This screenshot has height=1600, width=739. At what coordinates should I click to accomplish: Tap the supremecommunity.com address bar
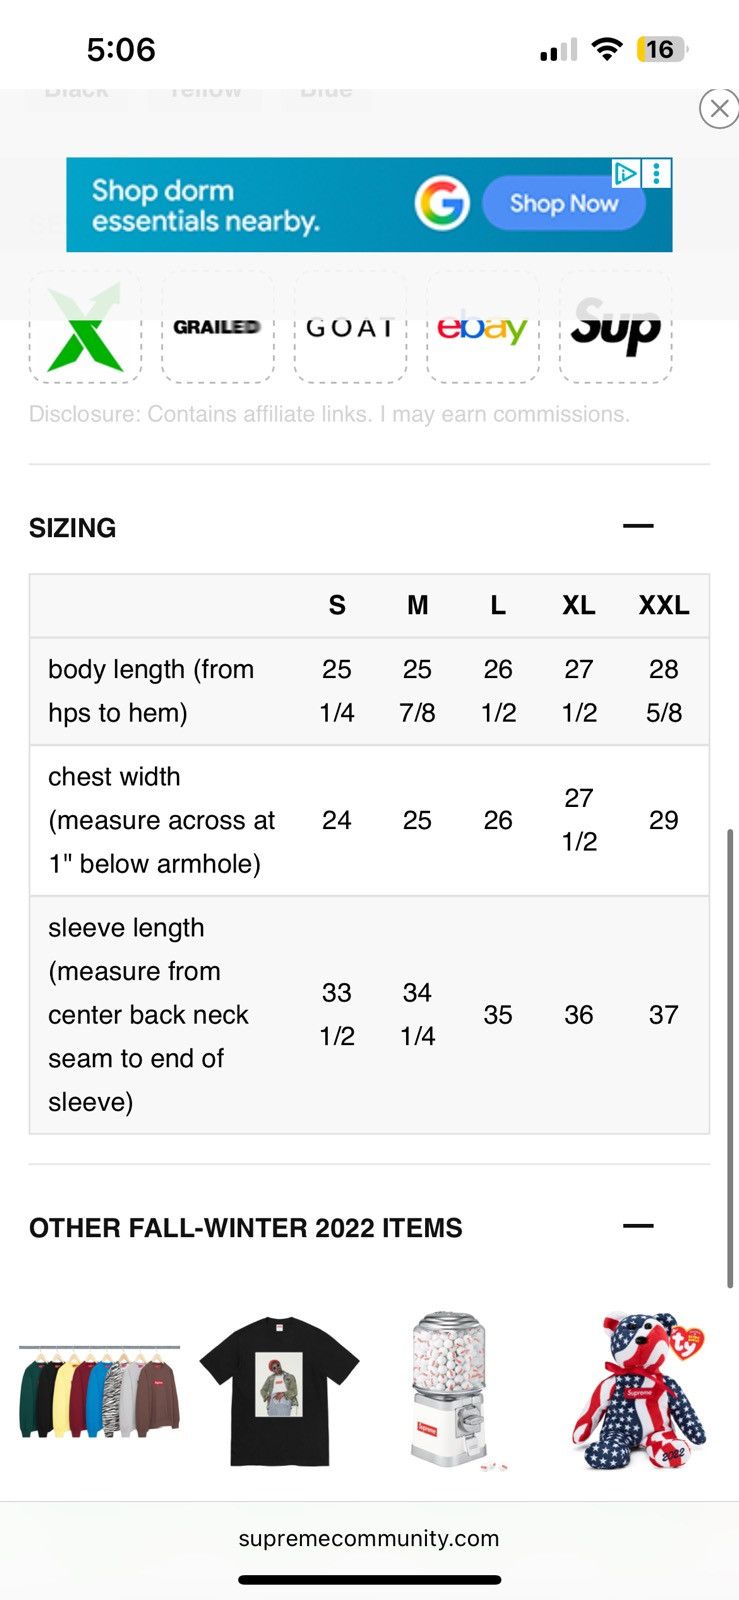coord(369,1538)
